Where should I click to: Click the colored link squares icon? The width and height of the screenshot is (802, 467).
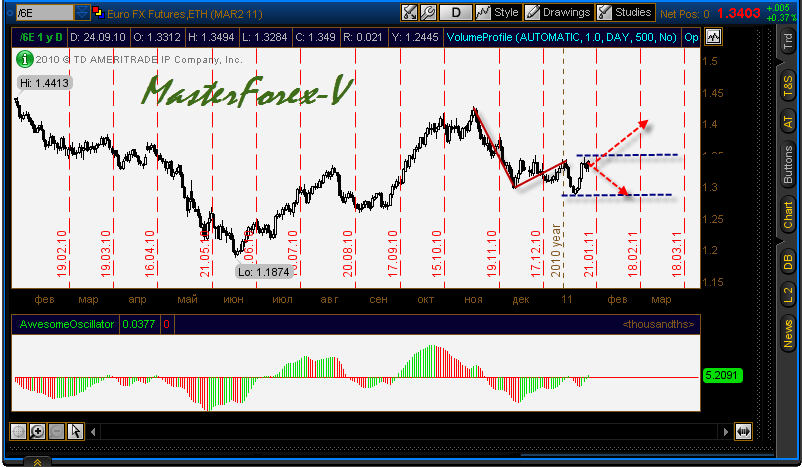click(x=98, y=13)
